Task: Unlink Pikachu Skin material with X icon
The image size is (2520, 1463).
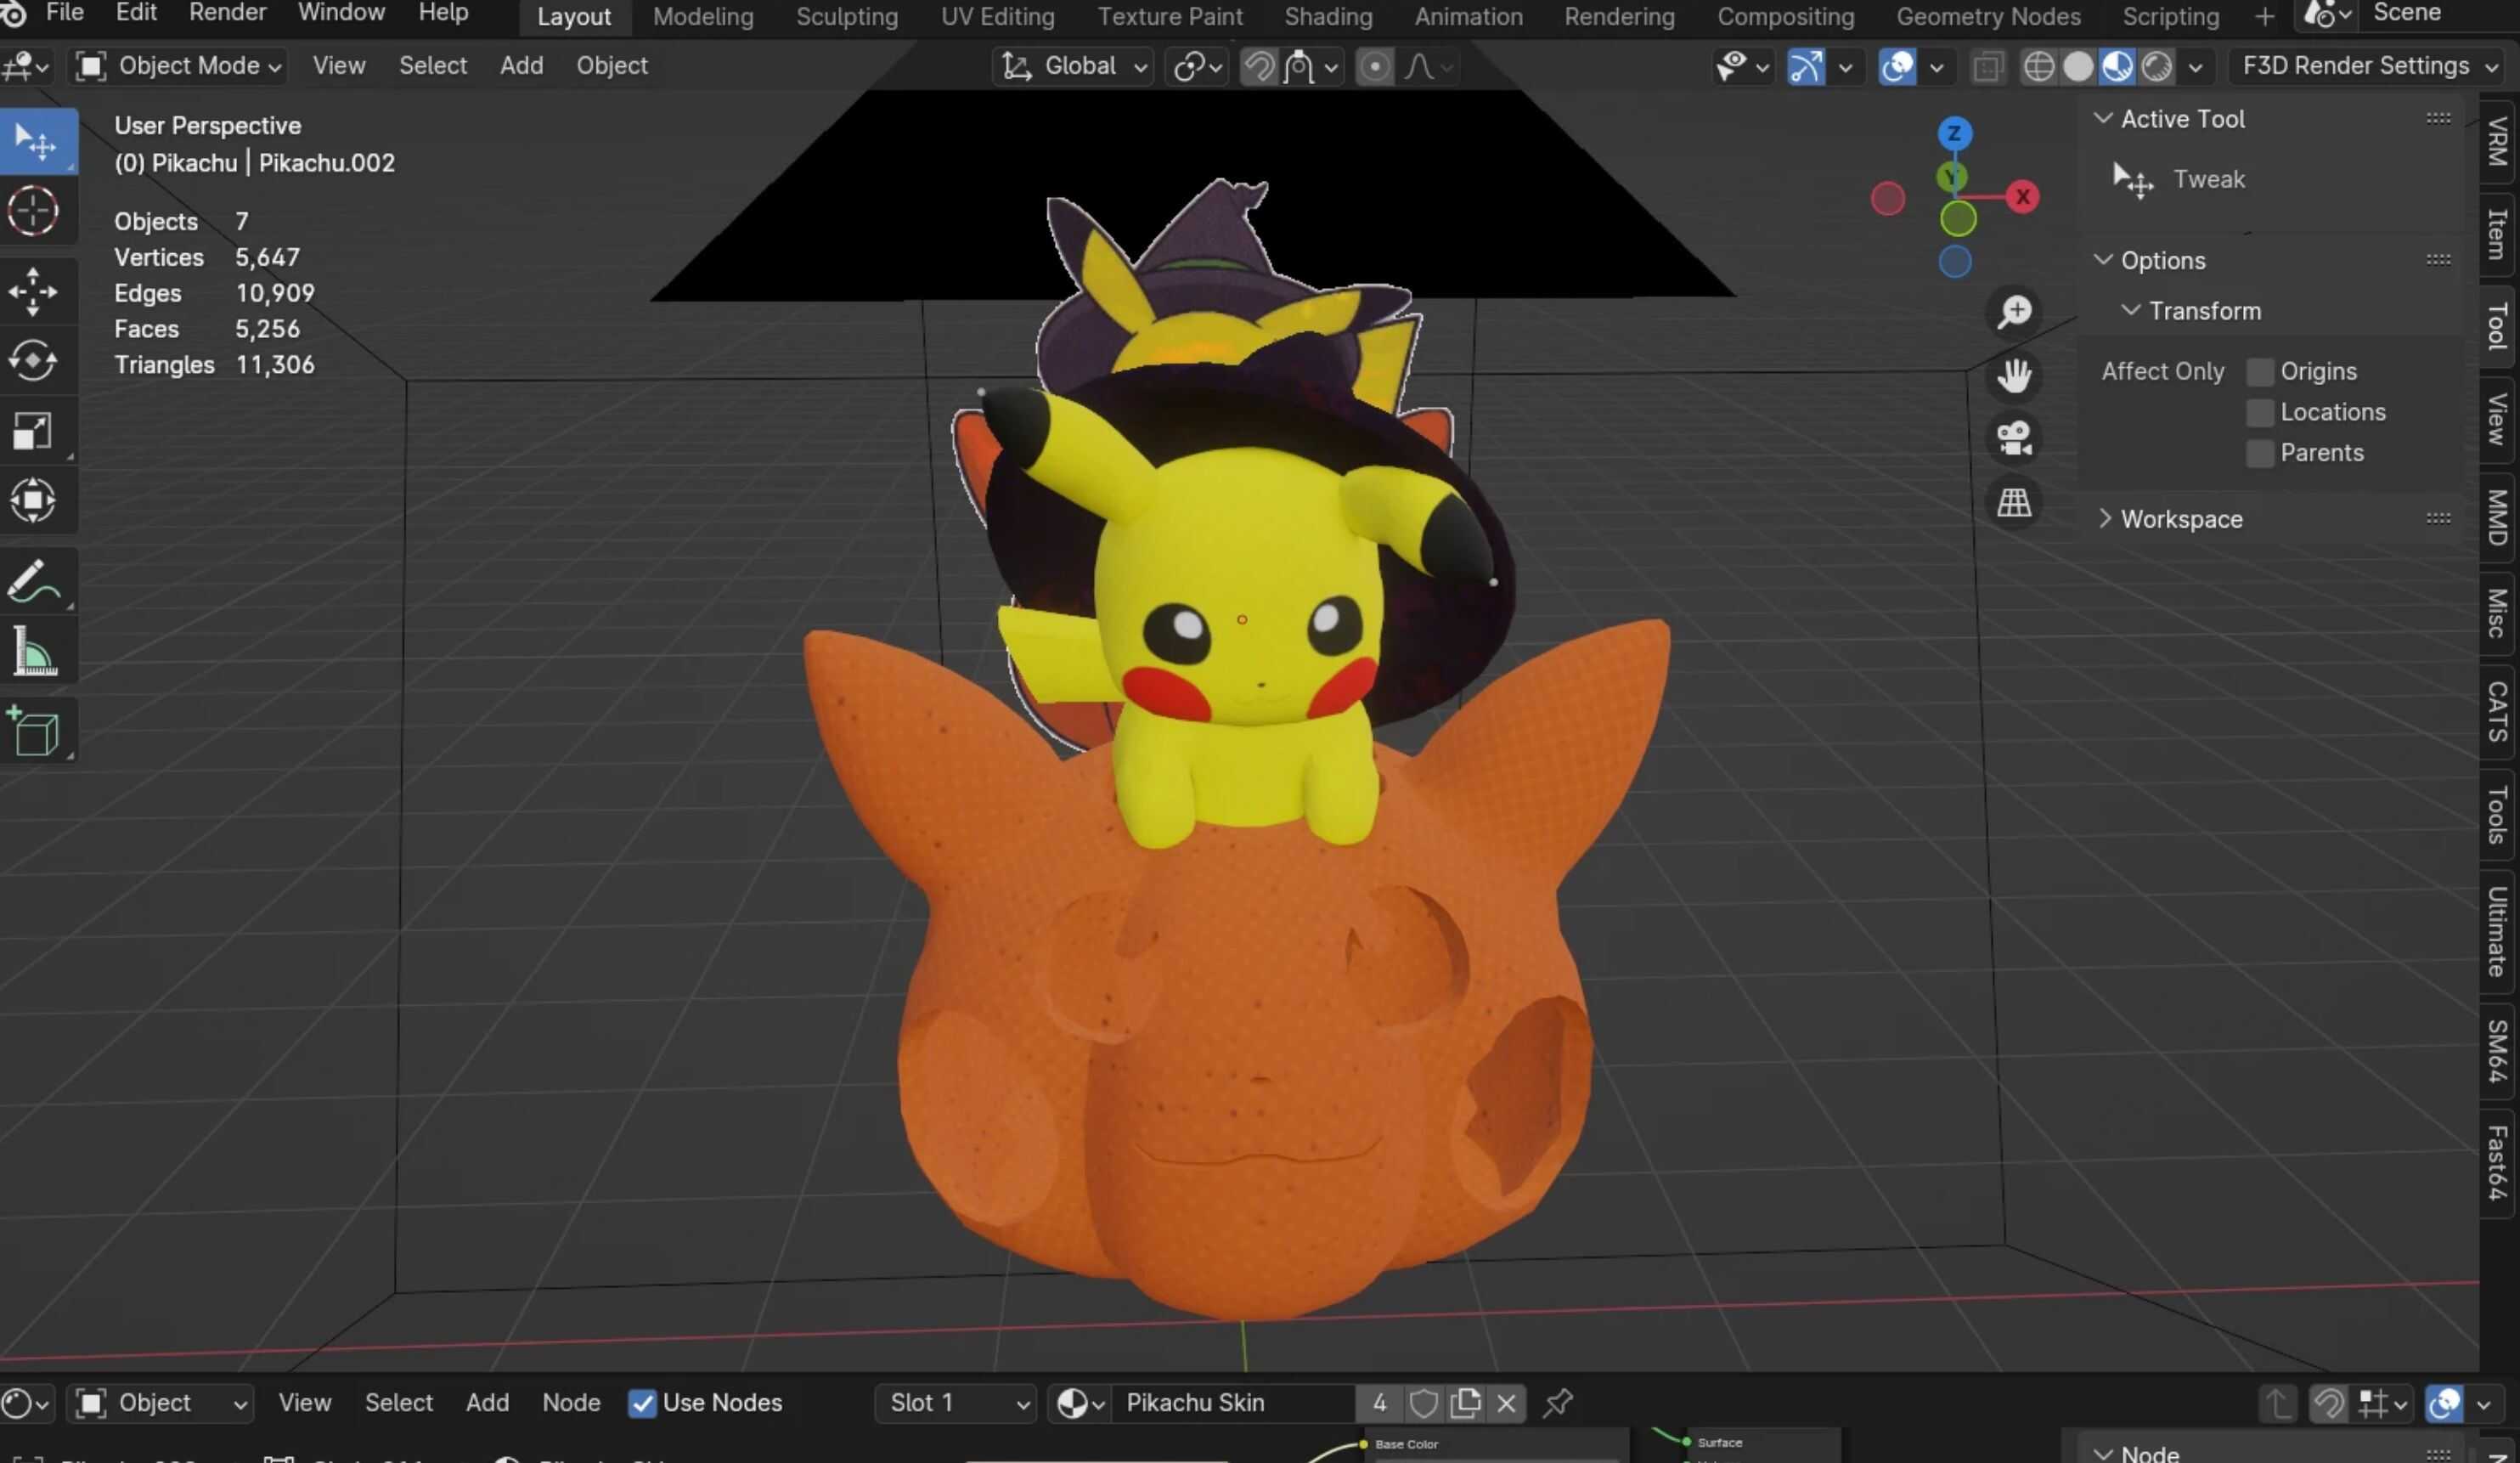Action: [x=1506, y=1403]
